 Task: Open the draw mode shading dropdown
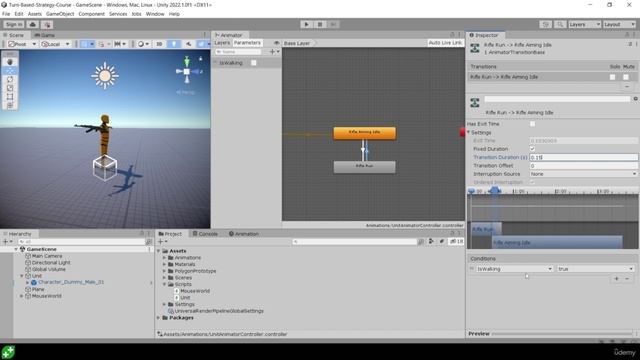point(143,44)
